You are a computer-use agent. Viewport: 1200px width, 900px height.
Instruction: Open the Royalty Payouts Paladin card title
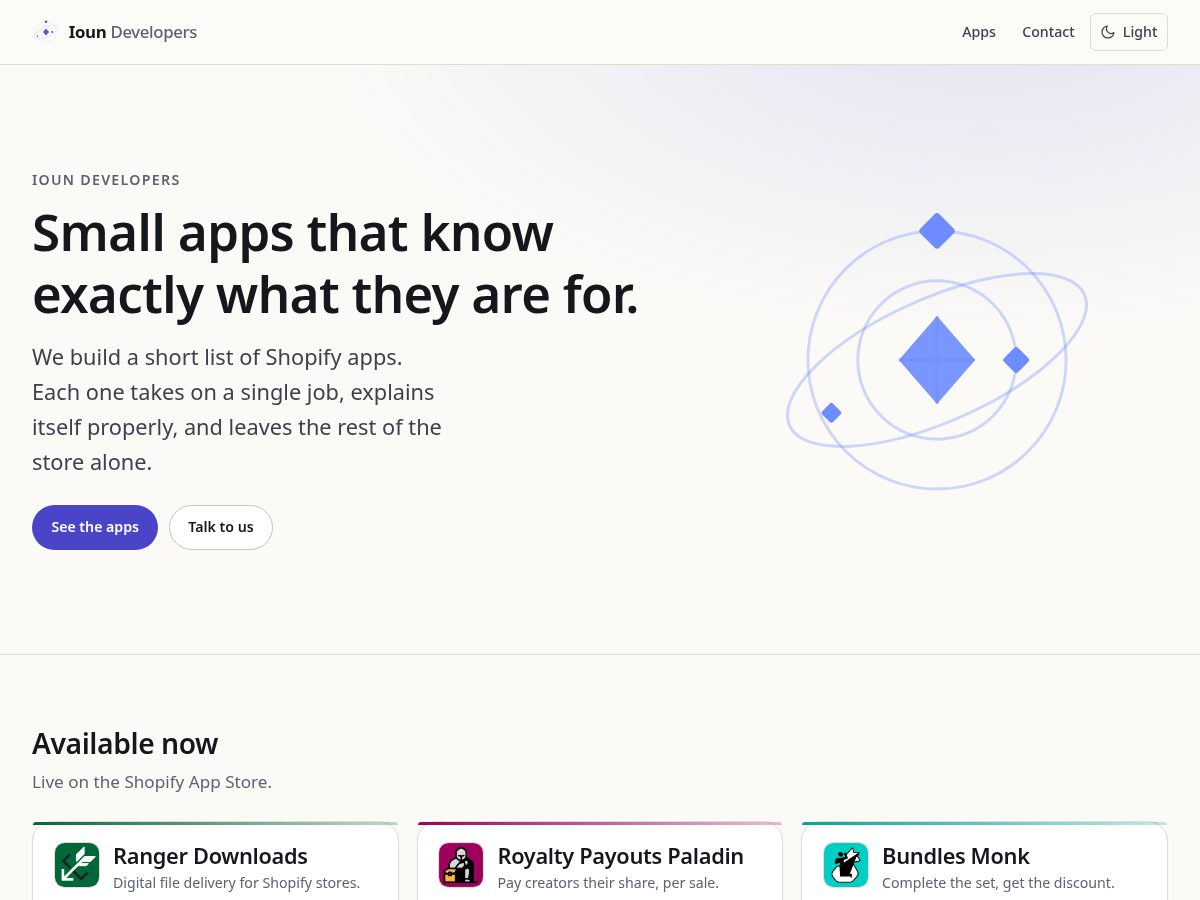click(x=621, y=856)
